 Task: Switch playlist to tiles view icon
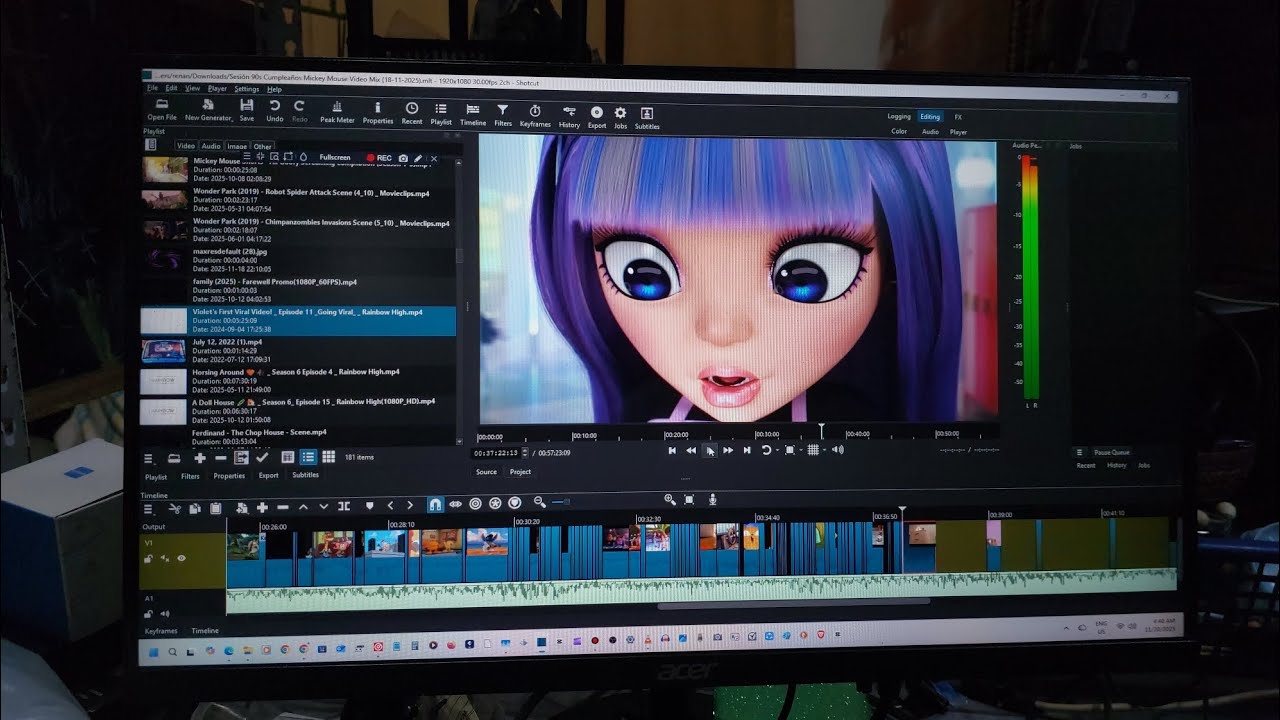point(329,456)
